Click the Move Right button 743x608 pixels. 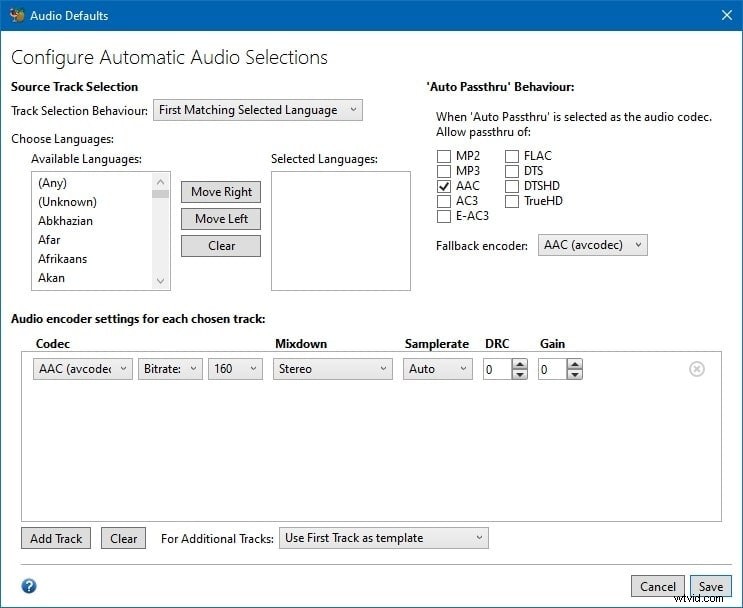tap(221, 192)
